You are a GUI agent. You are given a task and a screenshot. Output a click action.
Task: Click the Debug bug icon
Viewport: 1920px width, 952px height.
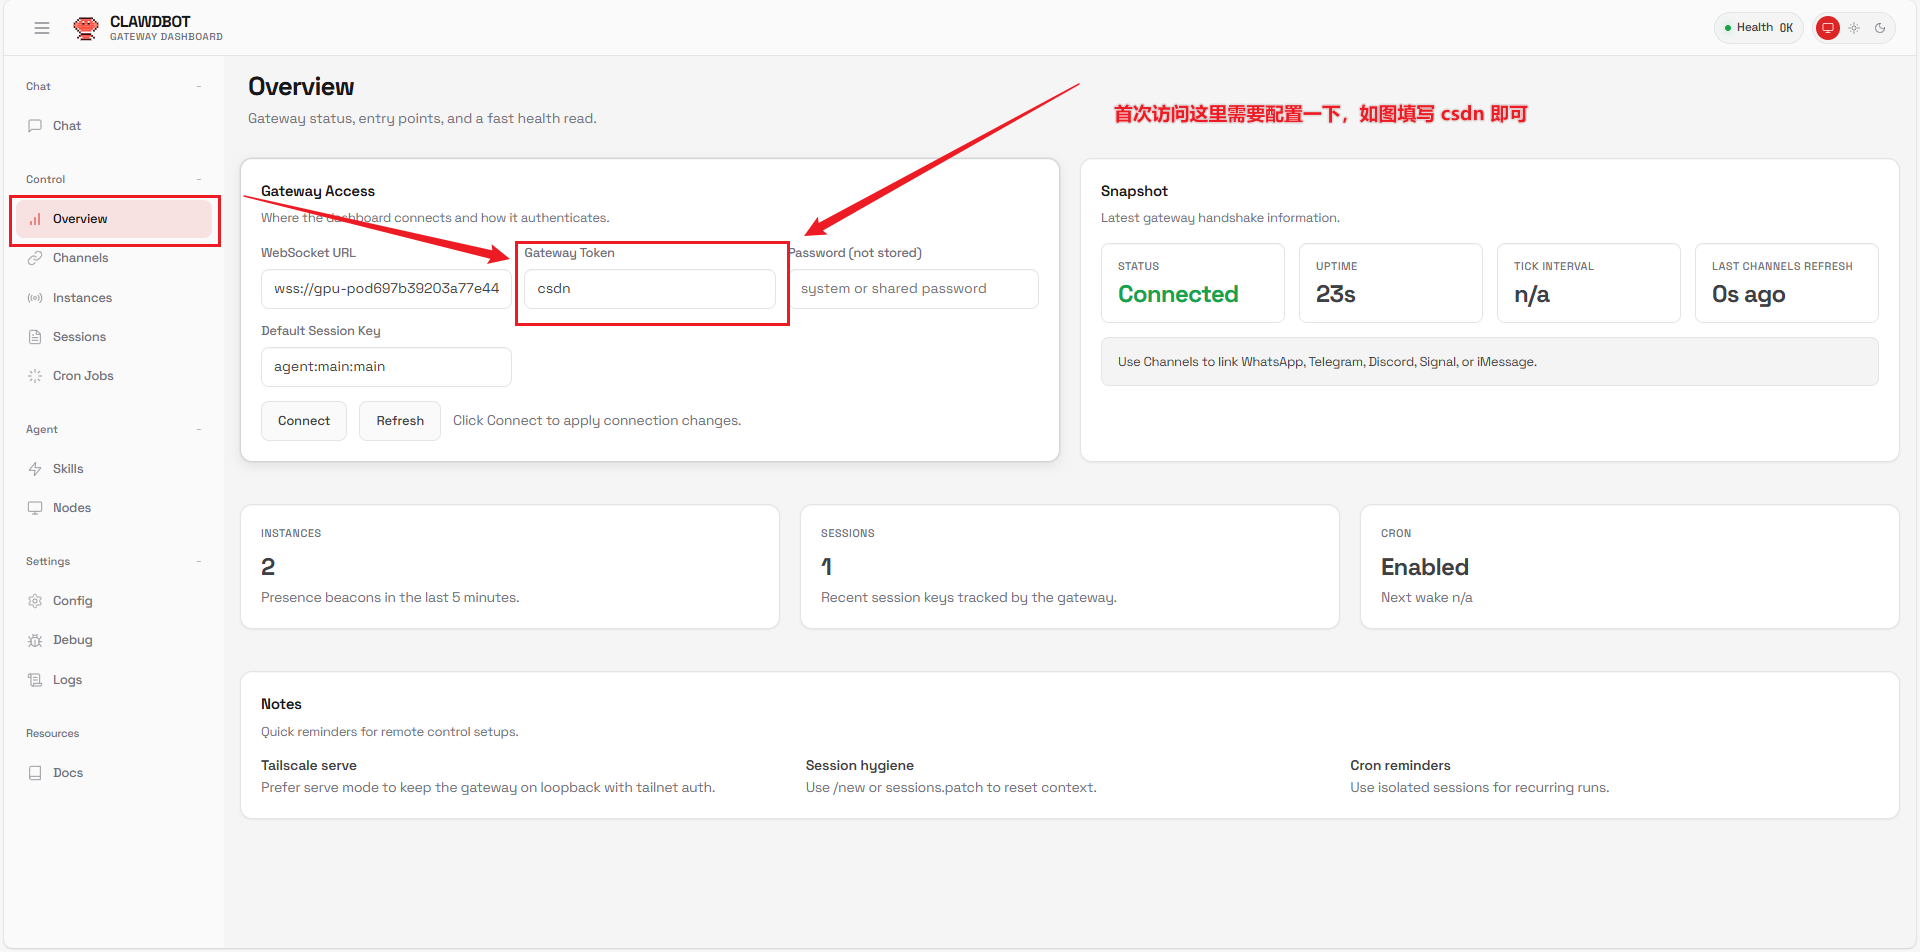click(35, 640)
